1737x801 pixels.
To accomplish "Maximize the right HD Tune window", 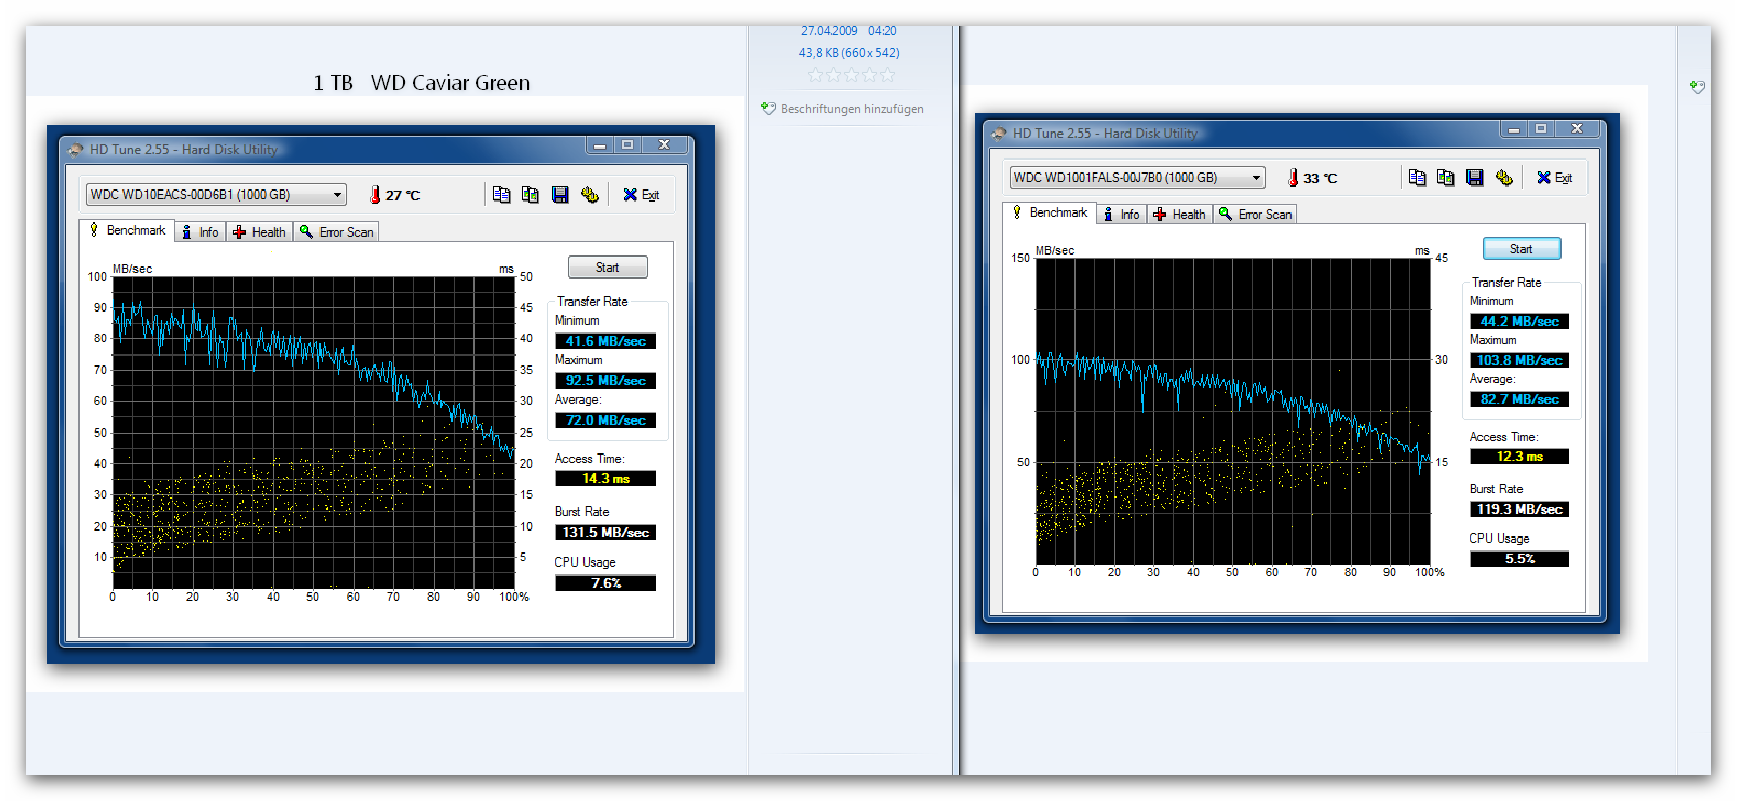I will point(1541,129).
